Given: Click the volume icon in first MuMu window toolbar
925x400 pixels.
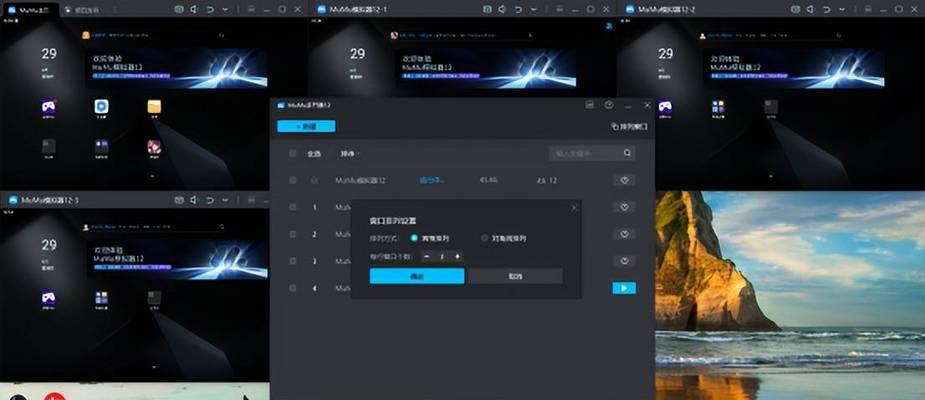Looking at the screenshot, I should 194,9.
